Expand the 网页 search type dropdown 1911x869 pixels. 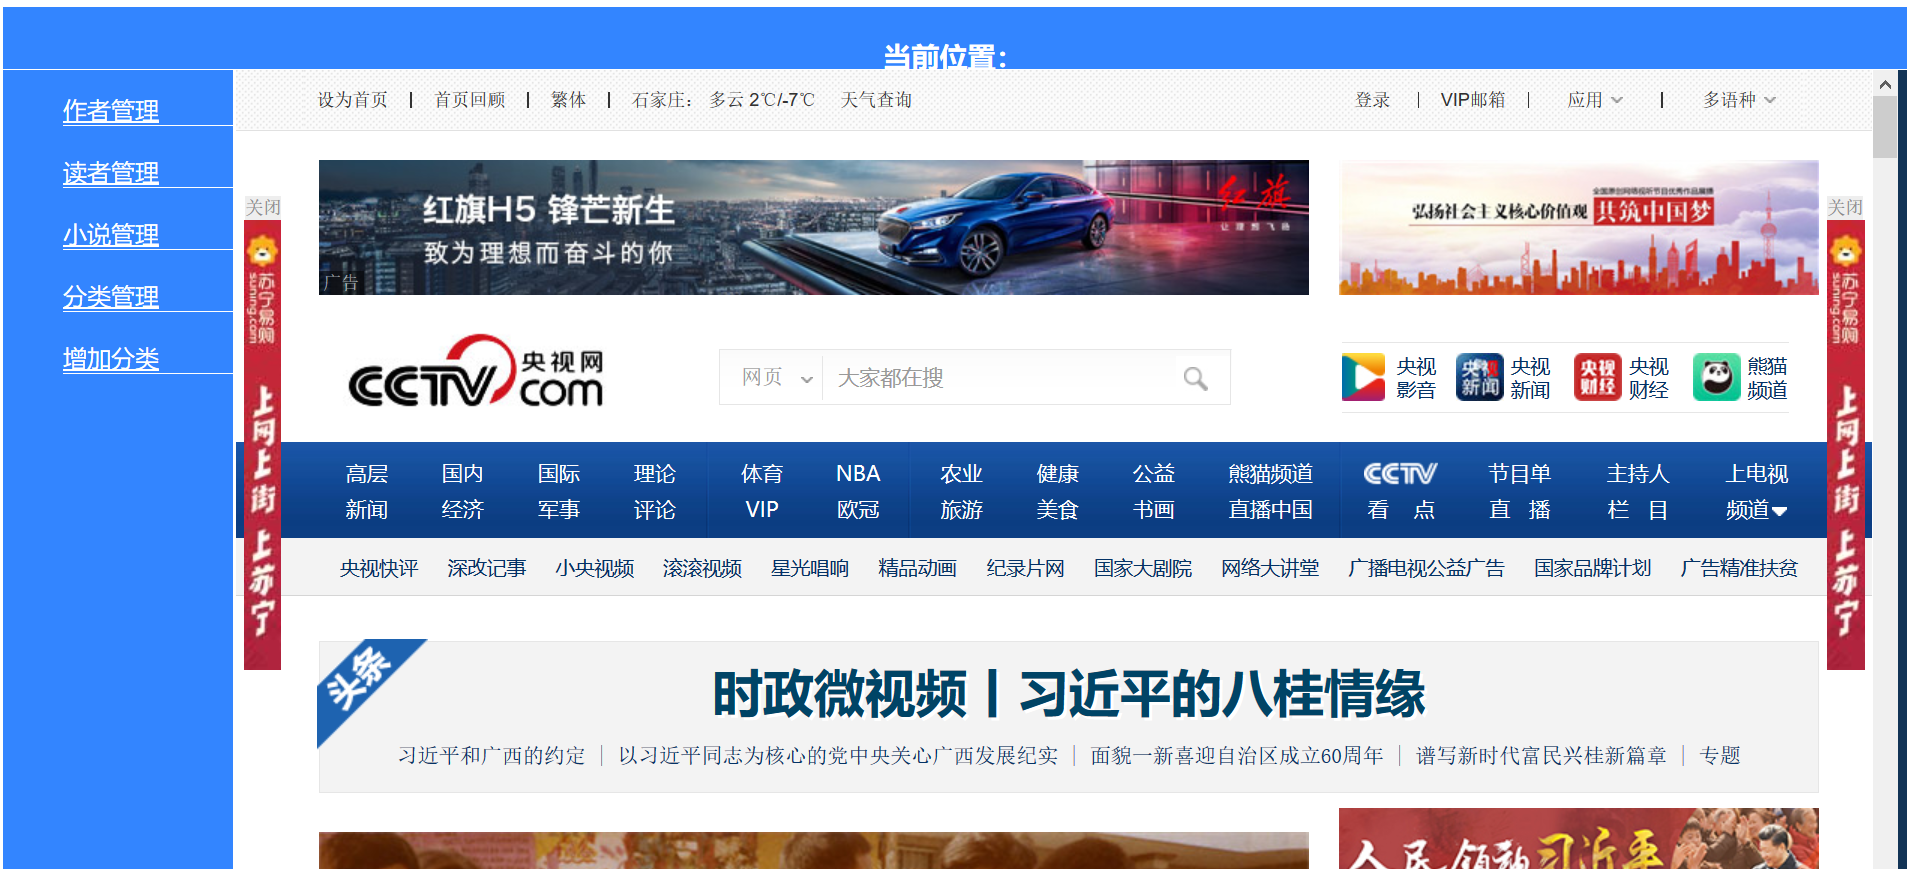click(x=777, y=377)
